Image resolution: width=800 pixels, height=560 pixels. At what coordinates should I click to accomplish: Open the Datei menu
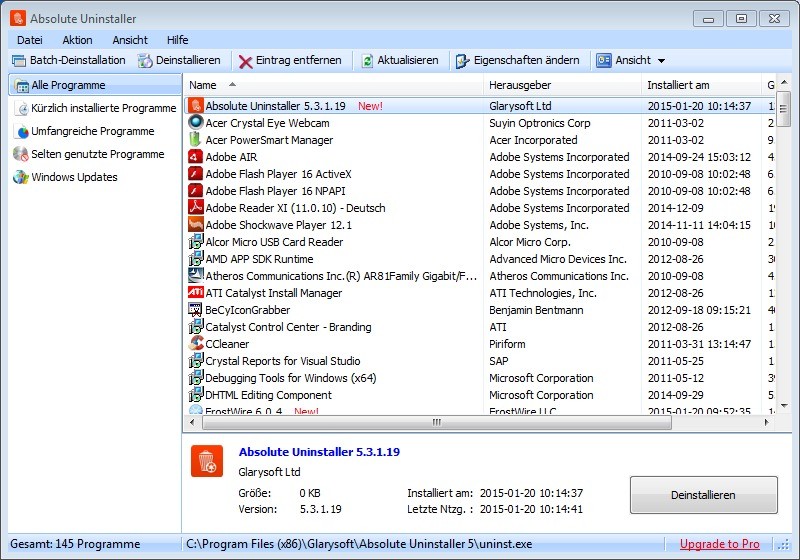pos(30,40)
